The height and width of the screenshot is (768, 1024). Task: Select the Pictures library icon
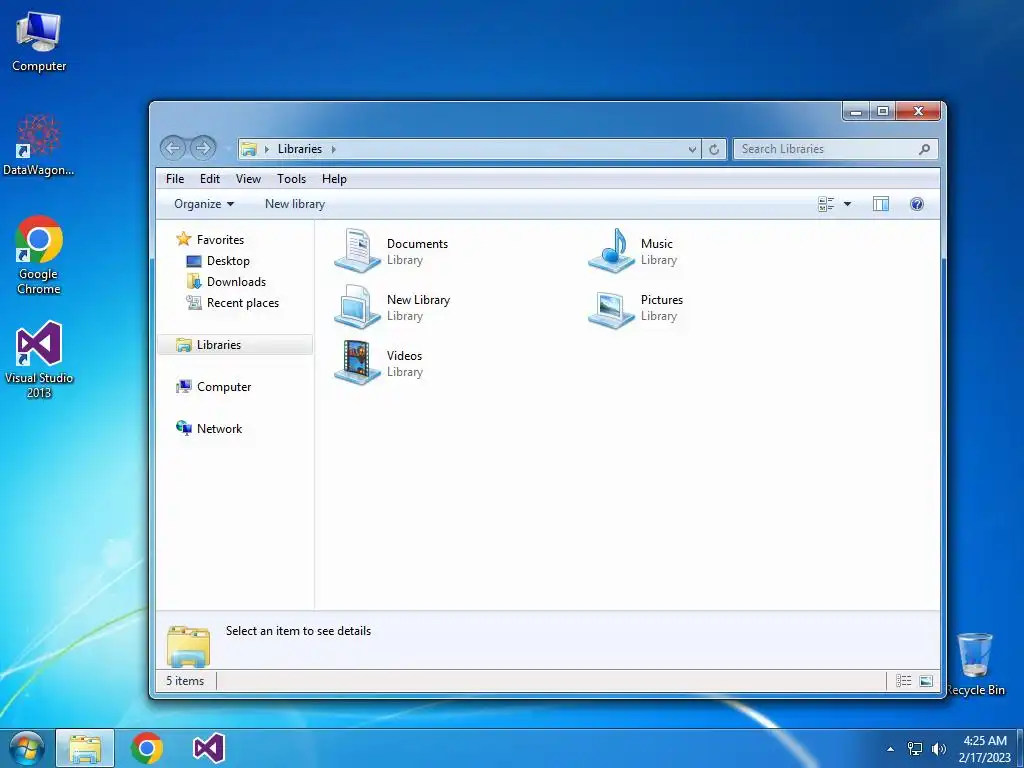[x=611, y=310]
